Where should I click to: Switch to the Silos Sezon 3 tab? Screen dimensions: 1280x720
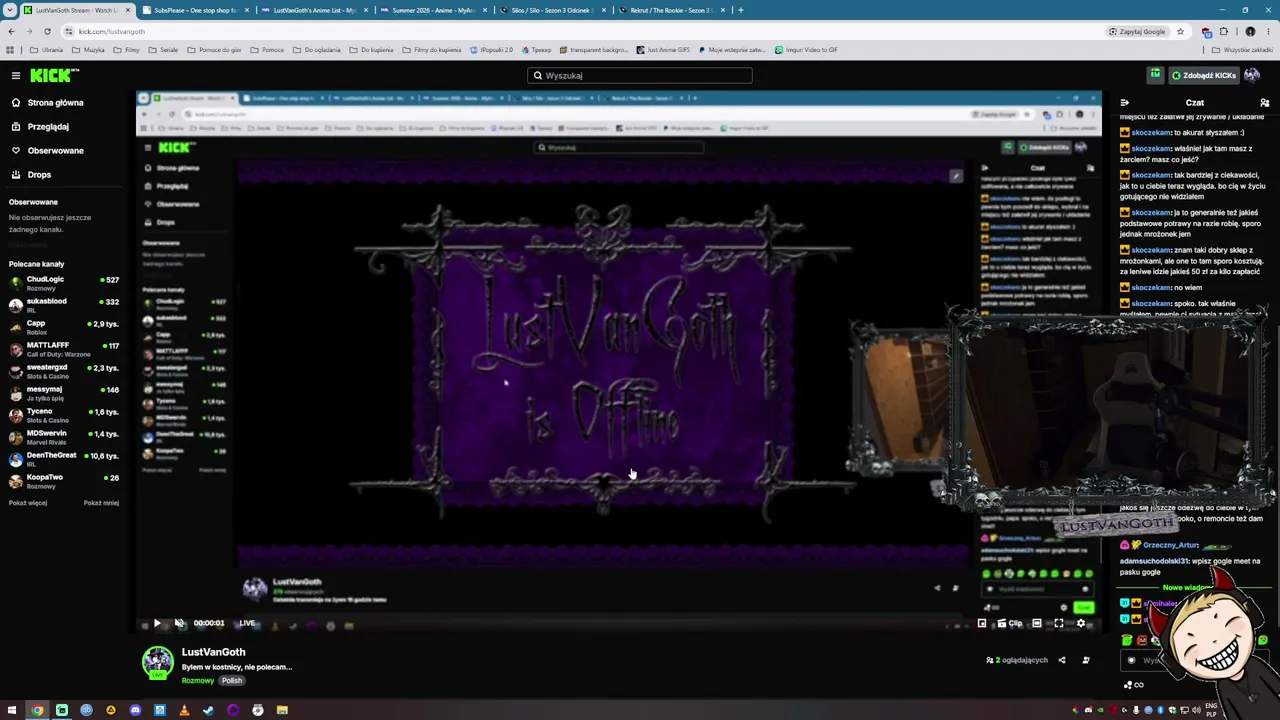[551, 10]
